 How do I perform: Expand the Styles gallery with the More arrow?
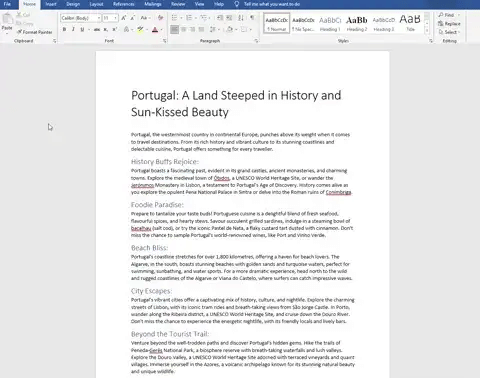click(x=427, y=31)
